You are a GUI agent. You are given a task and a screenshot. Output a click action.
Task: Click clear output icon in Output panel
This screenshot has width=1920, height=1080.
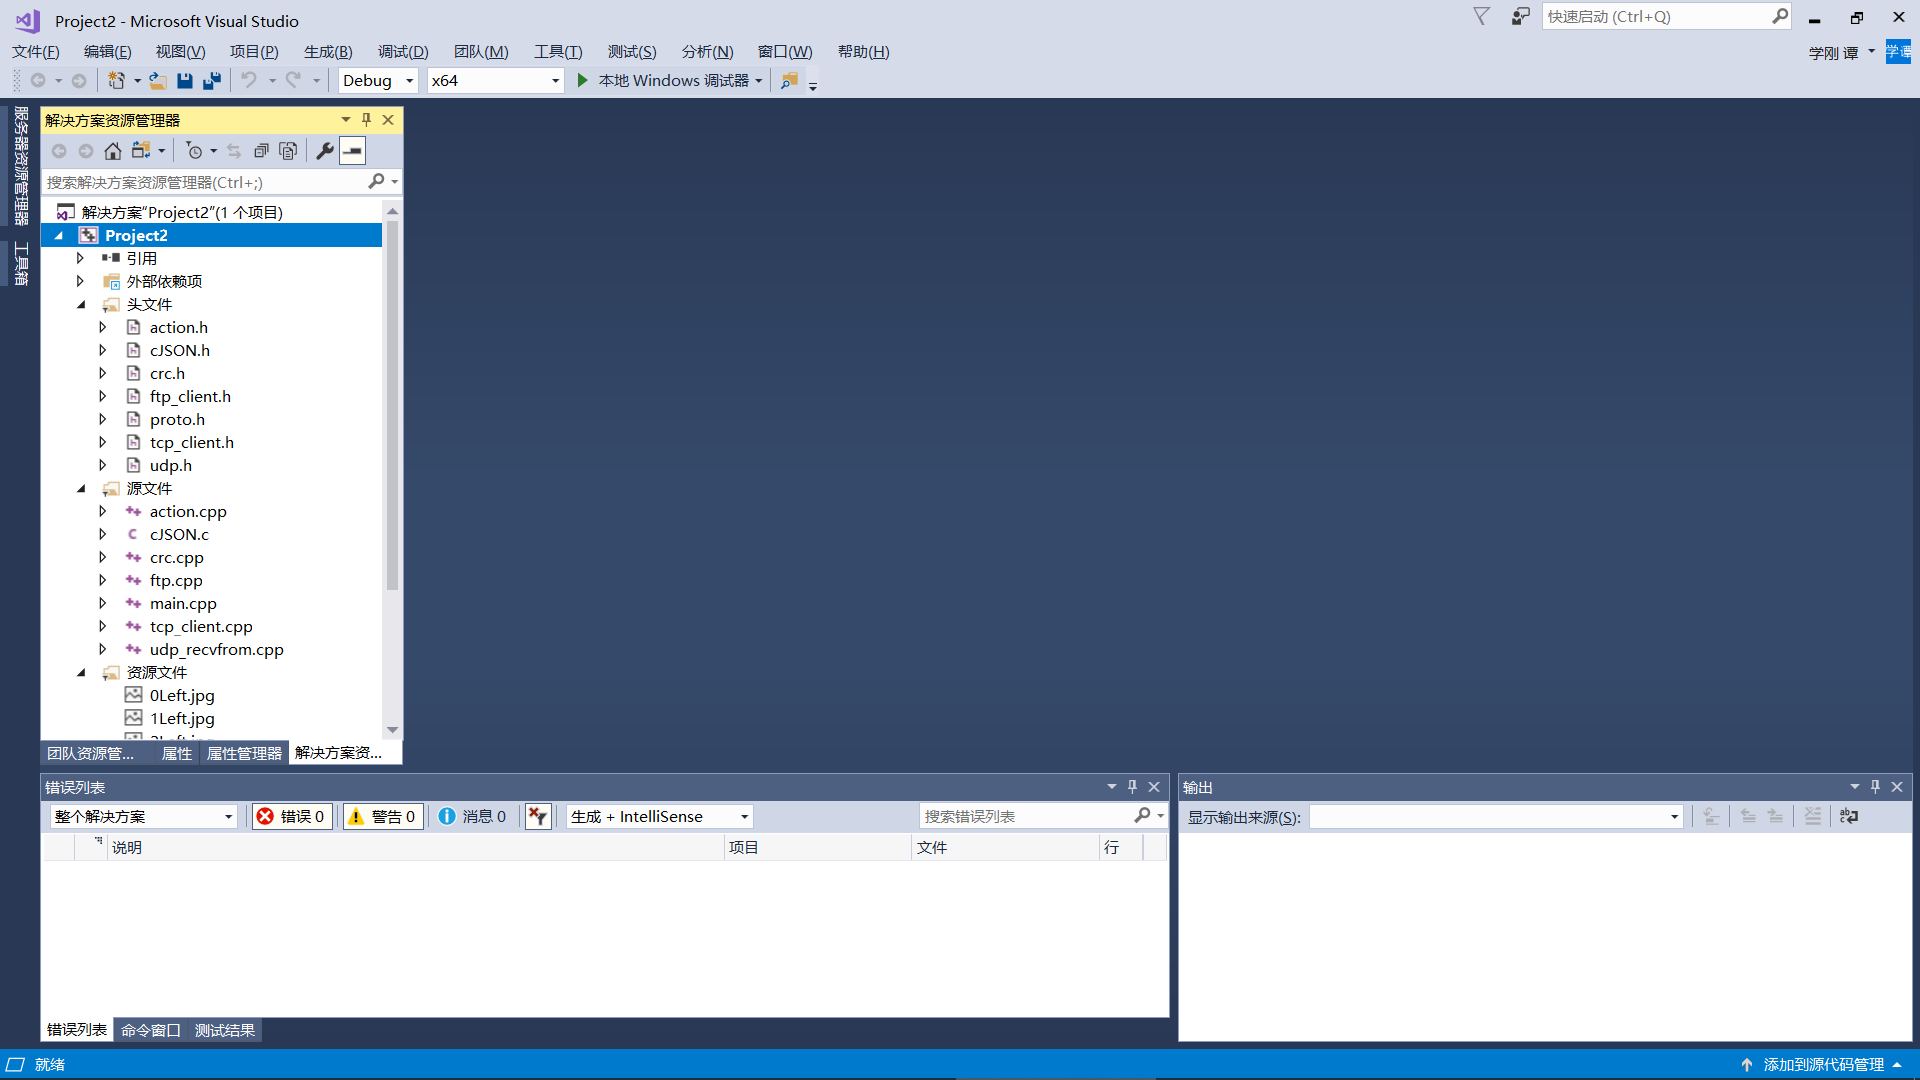[x=1813, y=817]
